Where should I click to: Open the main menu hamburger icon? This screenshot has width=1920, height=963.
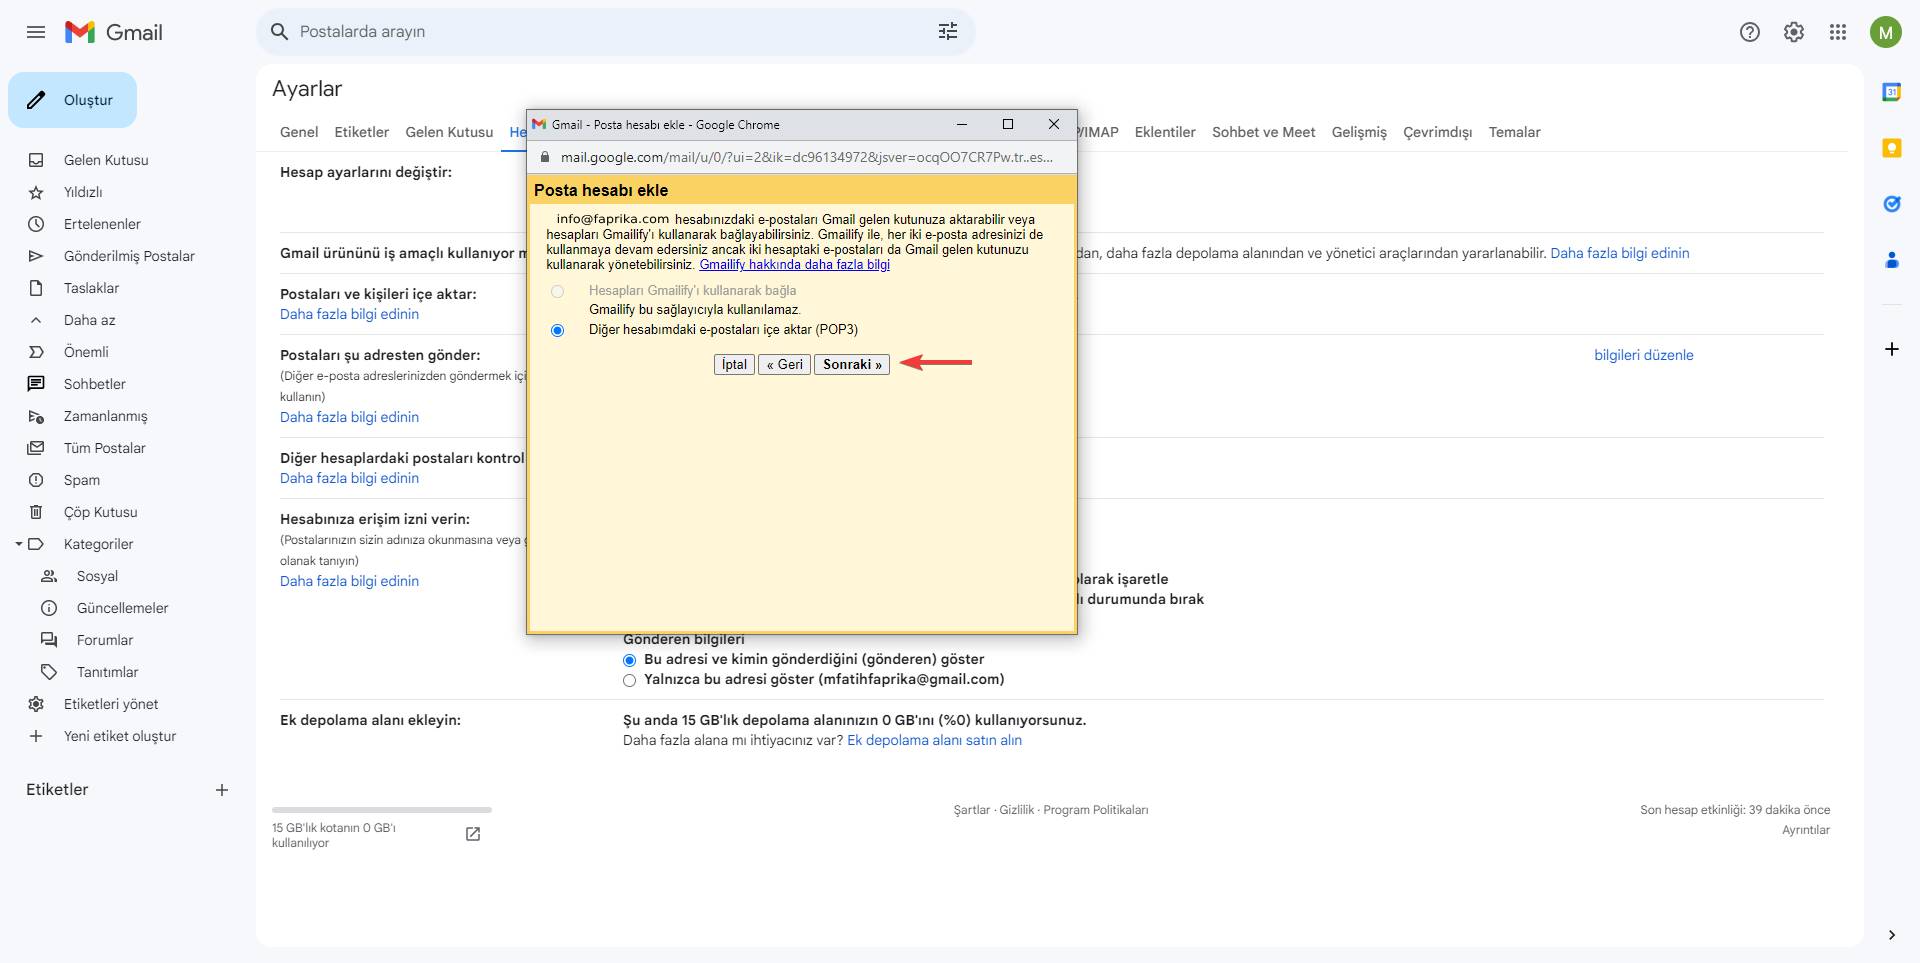pos(36,32)
